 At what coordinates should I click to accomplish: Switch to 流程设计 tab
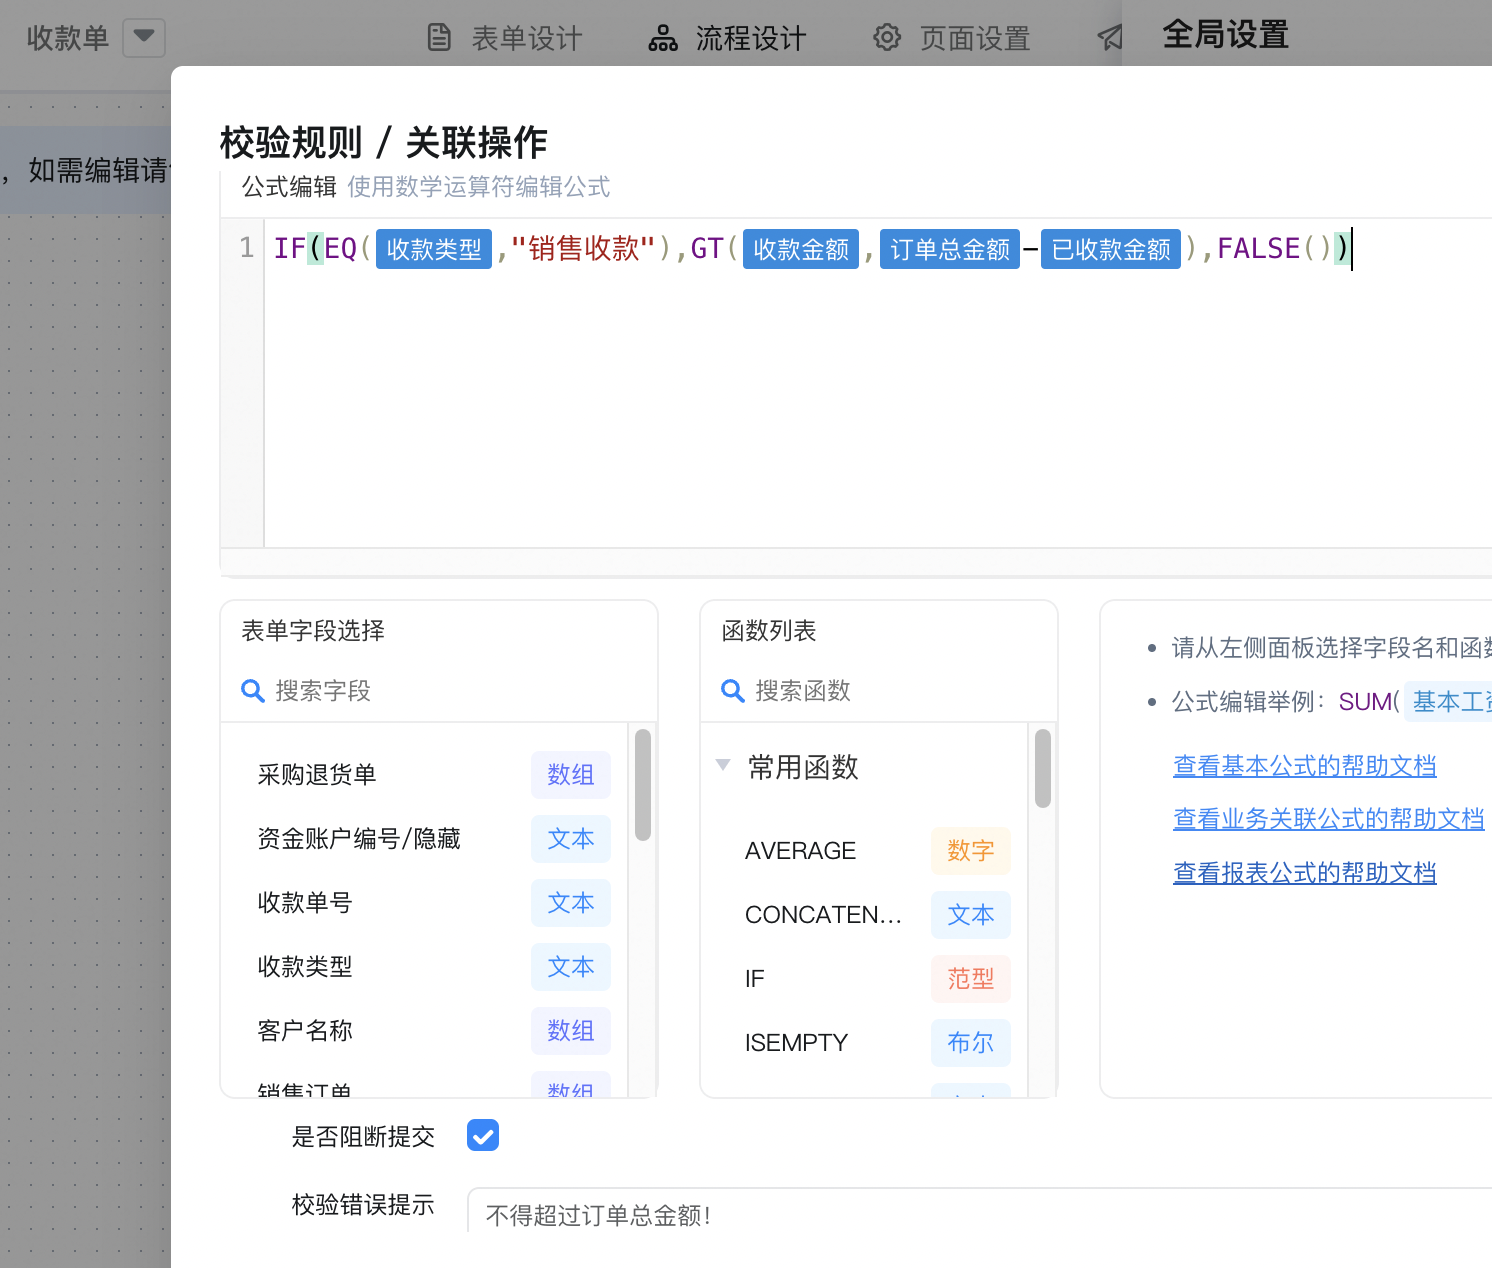(728, 38)
